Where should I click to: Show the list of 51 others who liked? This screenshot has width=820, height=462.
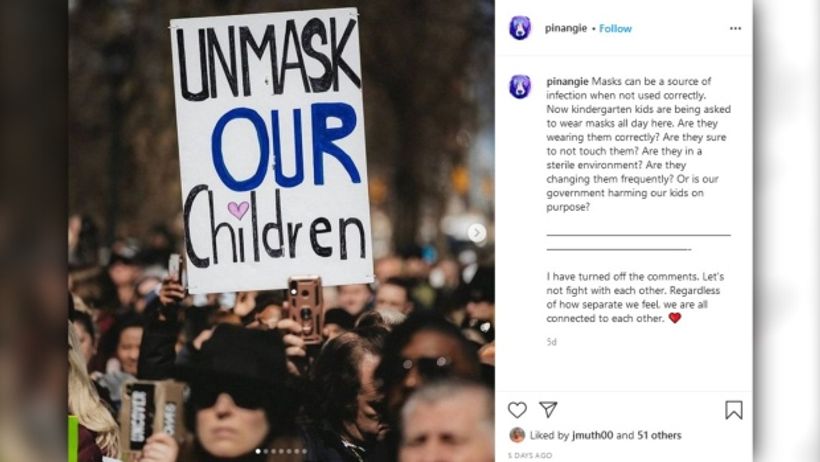point(659,435)
